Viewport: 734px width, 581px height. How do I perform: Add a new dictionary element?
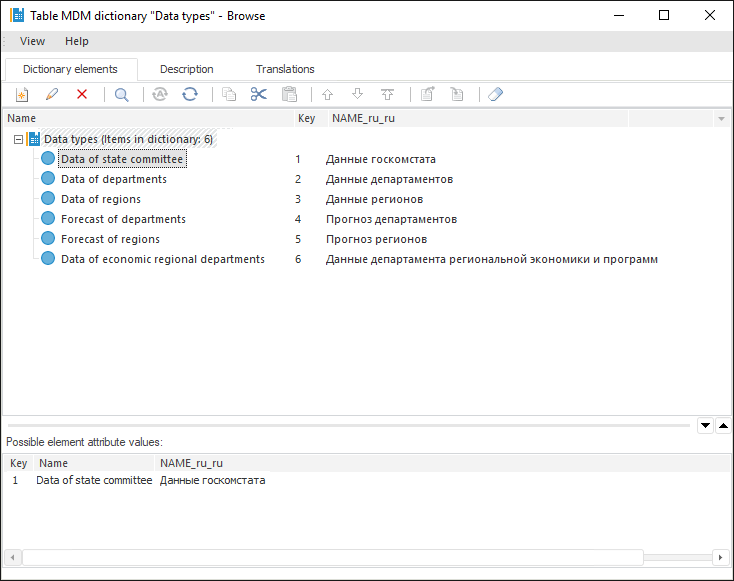22,95
